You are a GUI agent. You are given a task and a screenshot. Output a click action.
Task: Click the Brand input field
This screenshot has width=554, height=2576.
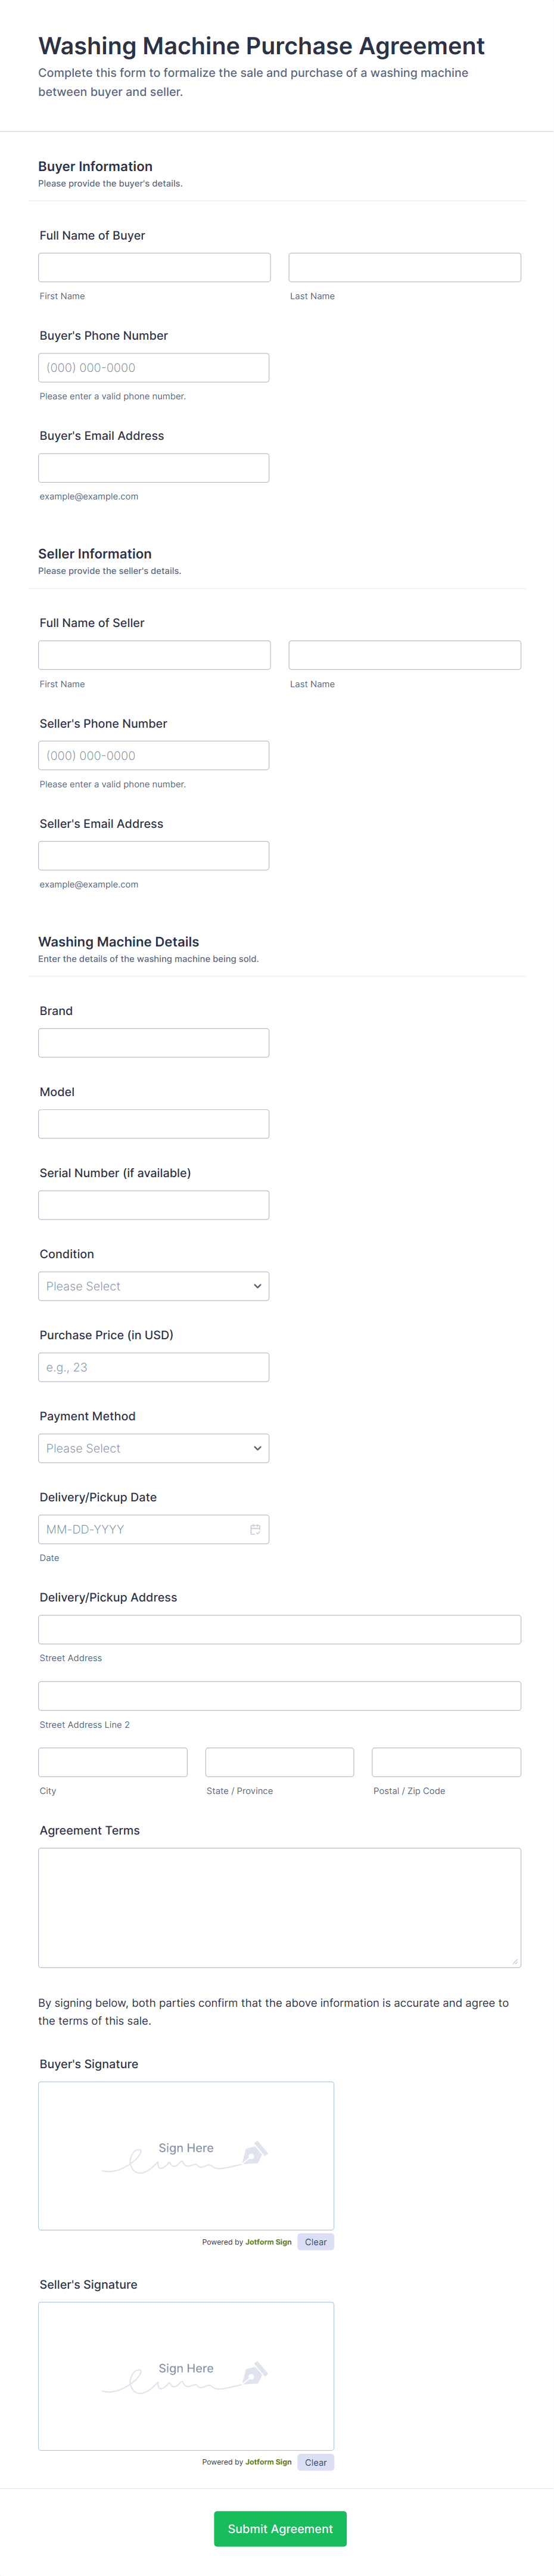pyautogui.click(x=153, y=1043)
